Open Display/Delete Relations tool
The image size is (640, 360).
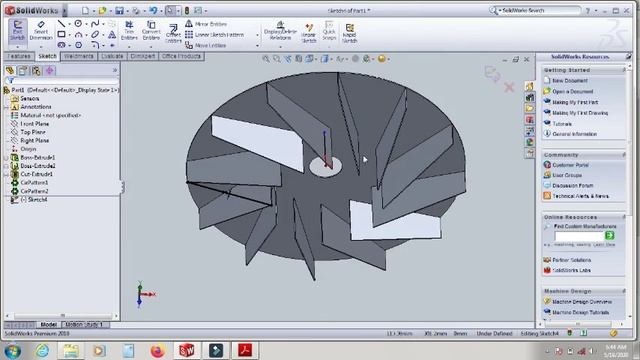coord(280,31)
